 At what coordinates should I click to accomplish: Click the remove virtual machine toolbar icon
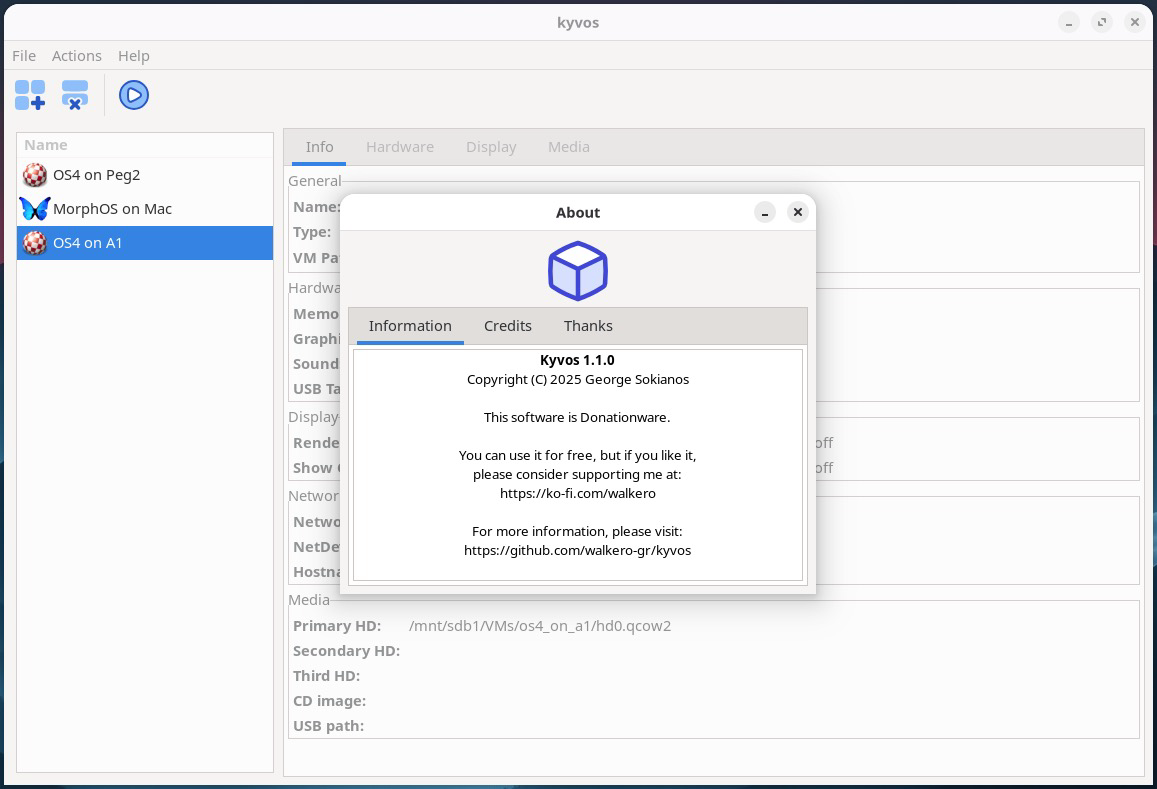click(75, 95)
